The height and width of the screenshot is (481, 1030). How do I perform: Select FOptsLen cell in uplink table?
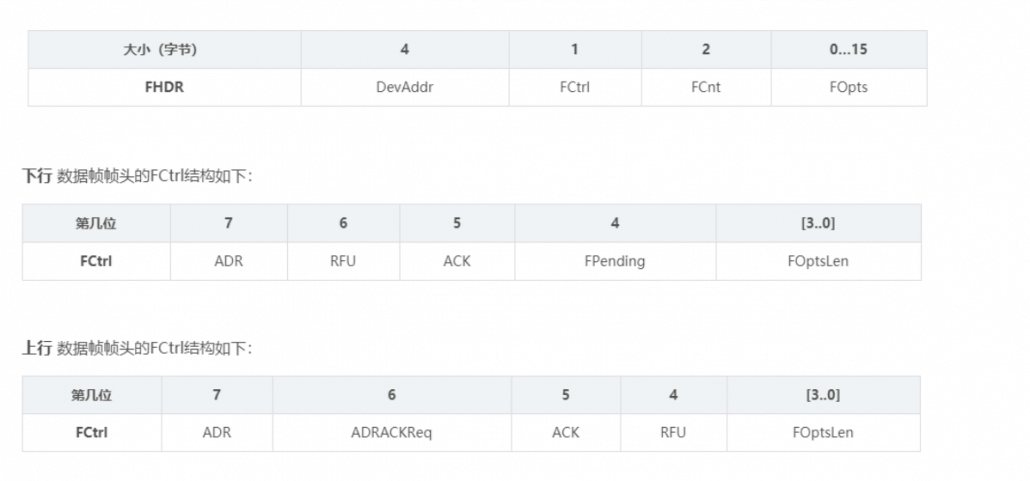click(x=822, y=433)
